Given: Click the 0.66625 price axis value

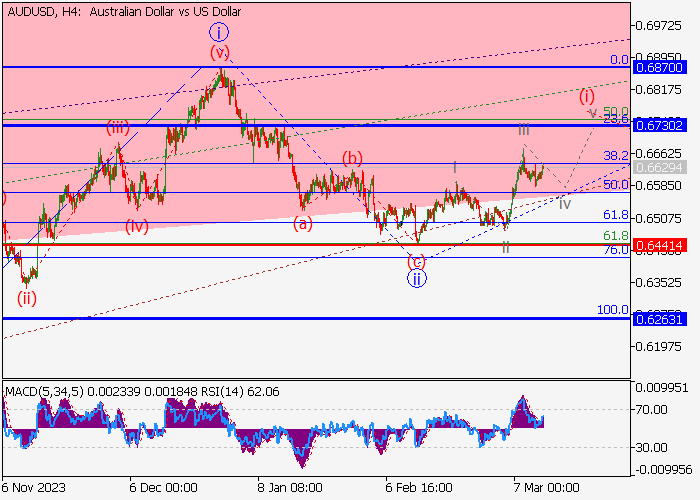Looking at the screenshot, I should 658,154.
